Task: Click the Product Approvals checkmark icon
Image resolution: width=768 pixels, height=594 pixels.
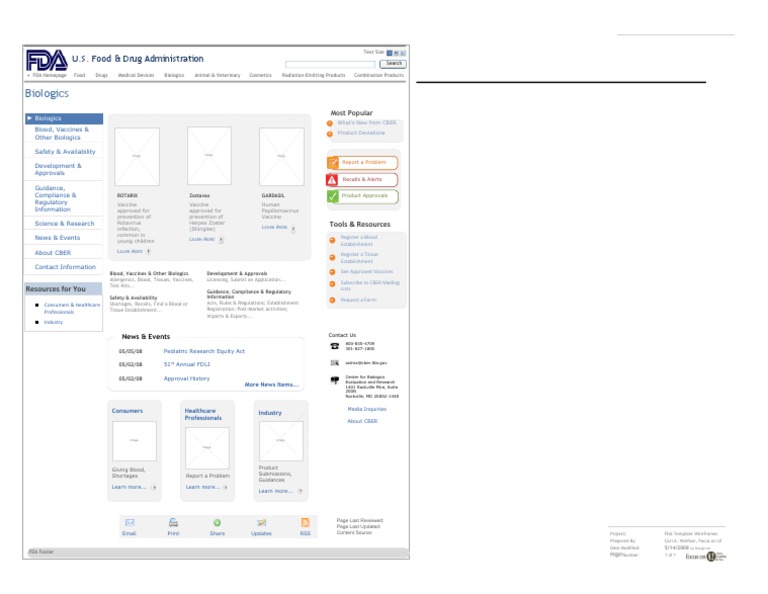Action: 333,196
